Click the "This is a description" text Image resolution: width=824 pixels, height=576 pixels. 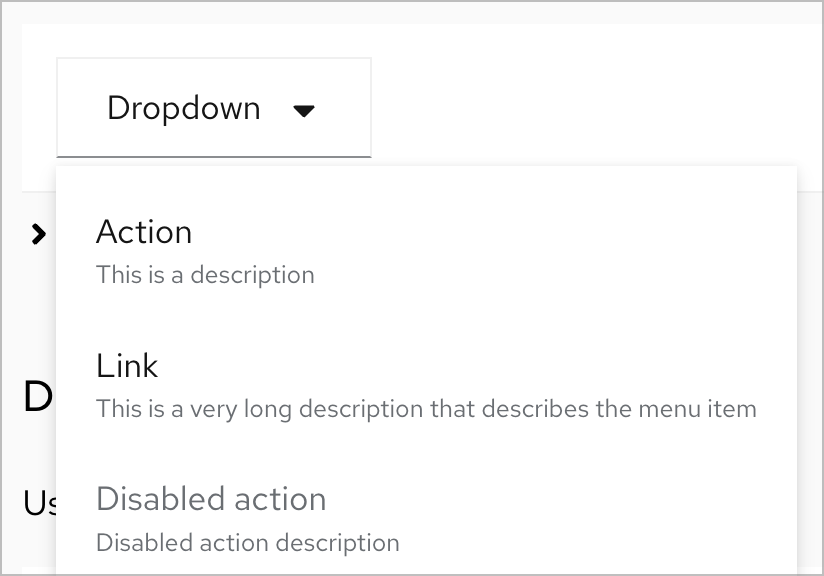205,275
